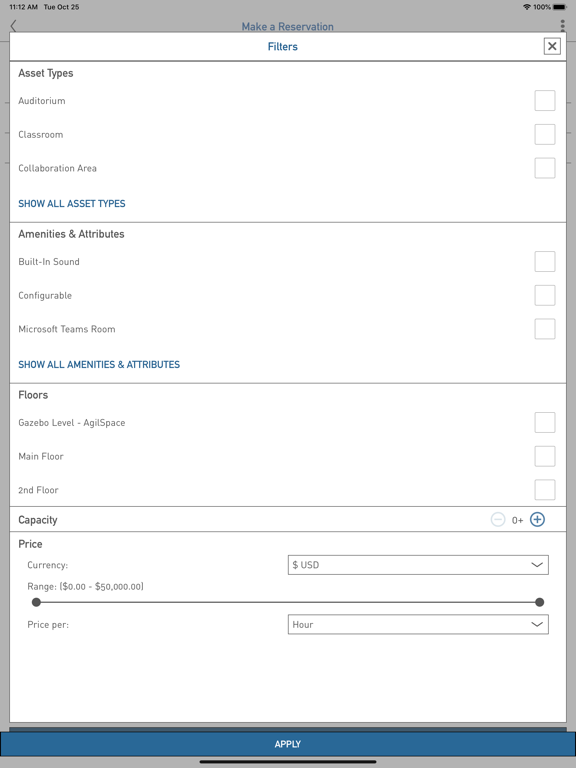Image resolution: width=576 pixels, height=768 pixels.
Task: Click the Make a Reservation title
Action: [288, 26]
